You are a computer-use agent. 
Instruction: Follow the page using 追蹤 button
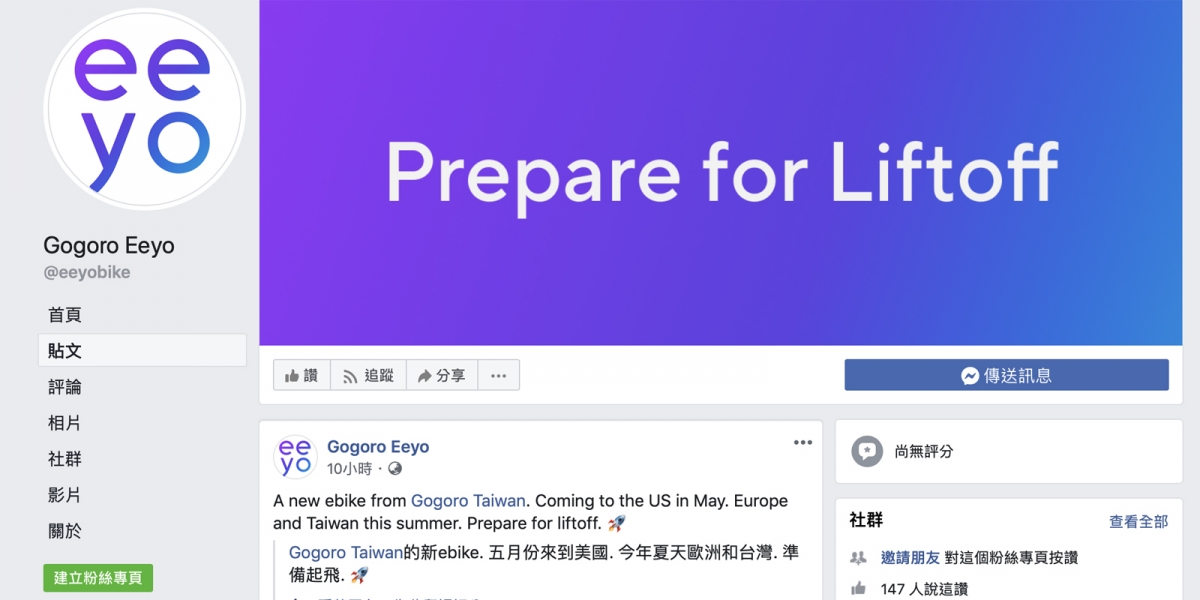pos(368,375)
